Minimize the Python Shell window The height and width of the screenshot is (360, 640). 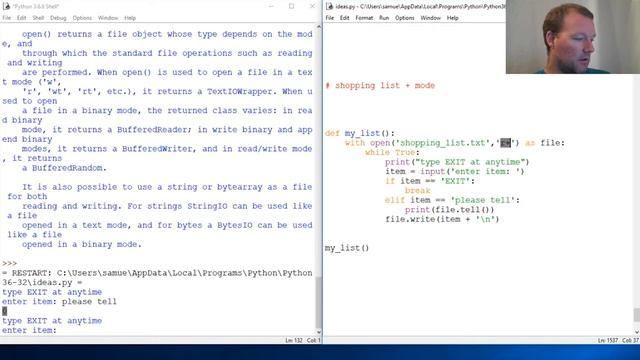[x=271, y=6]
